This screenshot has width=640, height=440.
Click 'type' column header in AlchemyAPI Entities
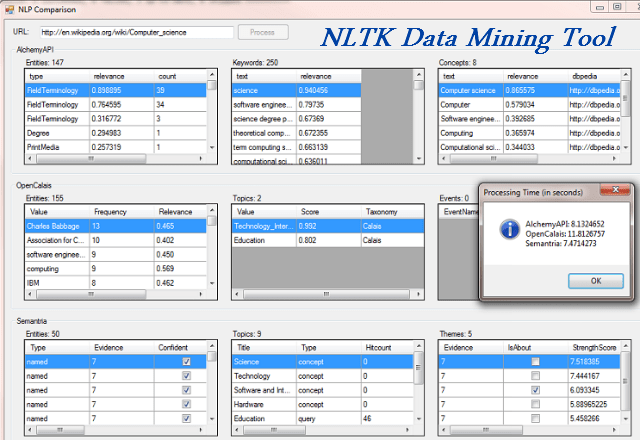[57, 76]
